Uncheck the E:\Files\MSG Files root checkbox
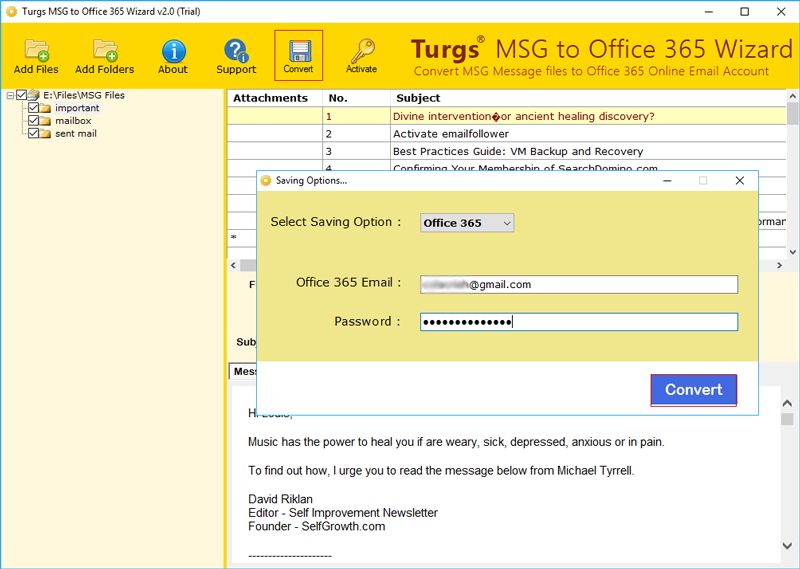The width and height of the screenshot is (800, 569). (21, 95)
